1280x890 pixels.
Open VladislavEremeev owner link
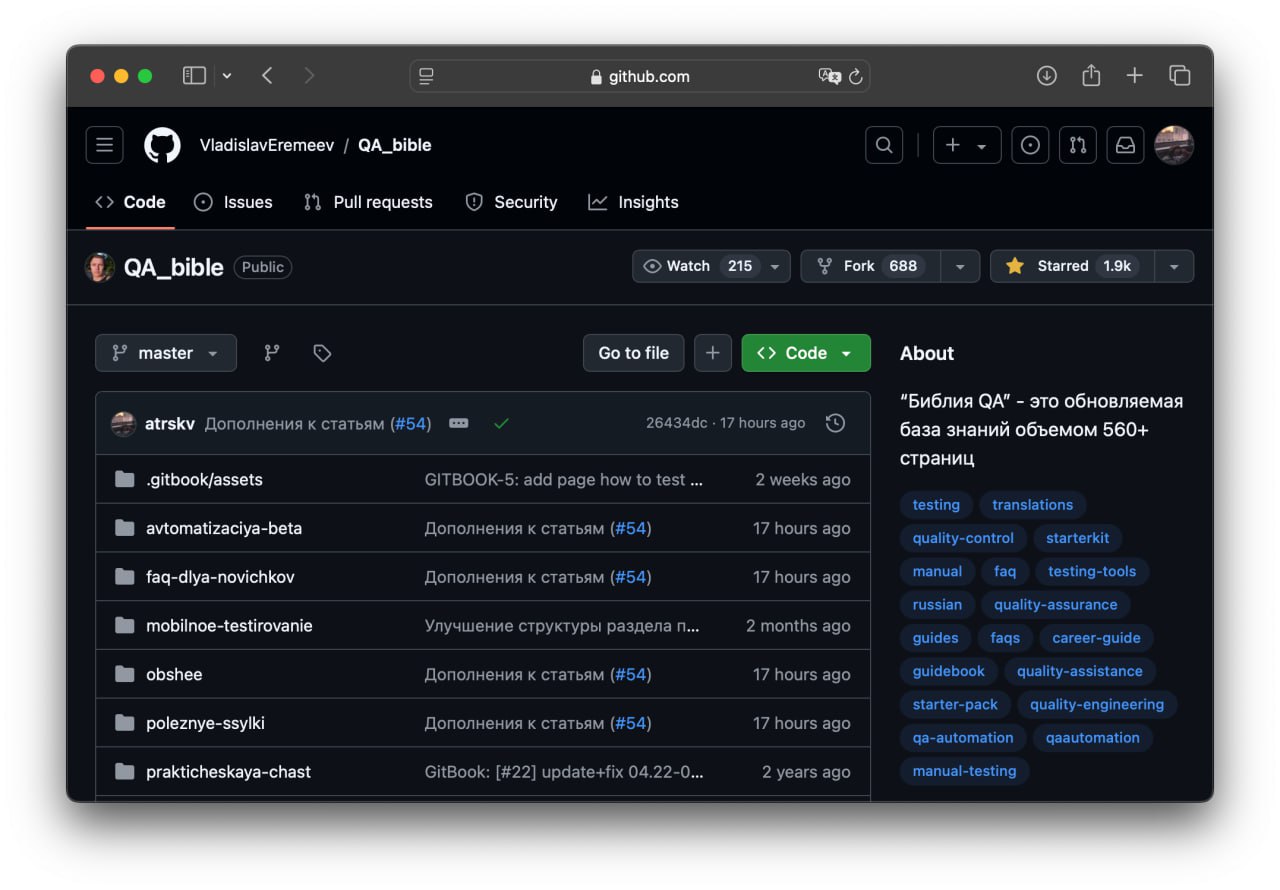coord(267,145)
